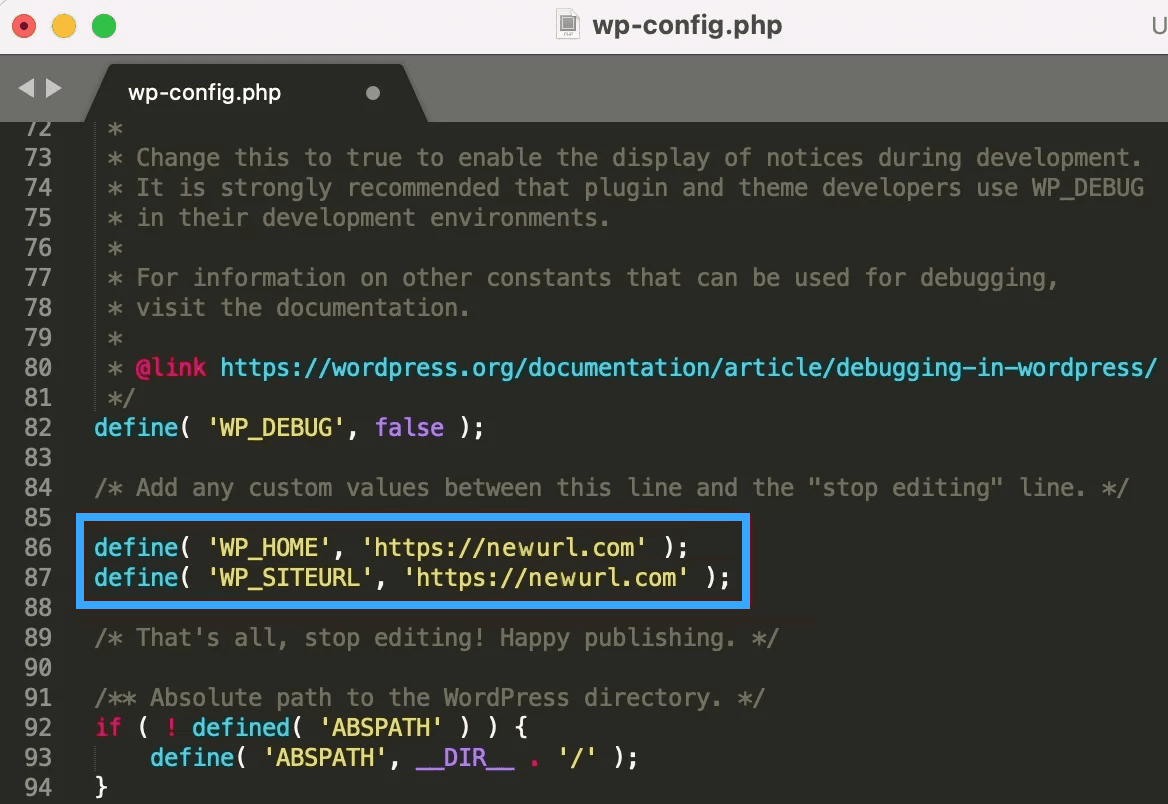Click the right tab navigation arrow
1168x804 pixels.
[54, 89]
